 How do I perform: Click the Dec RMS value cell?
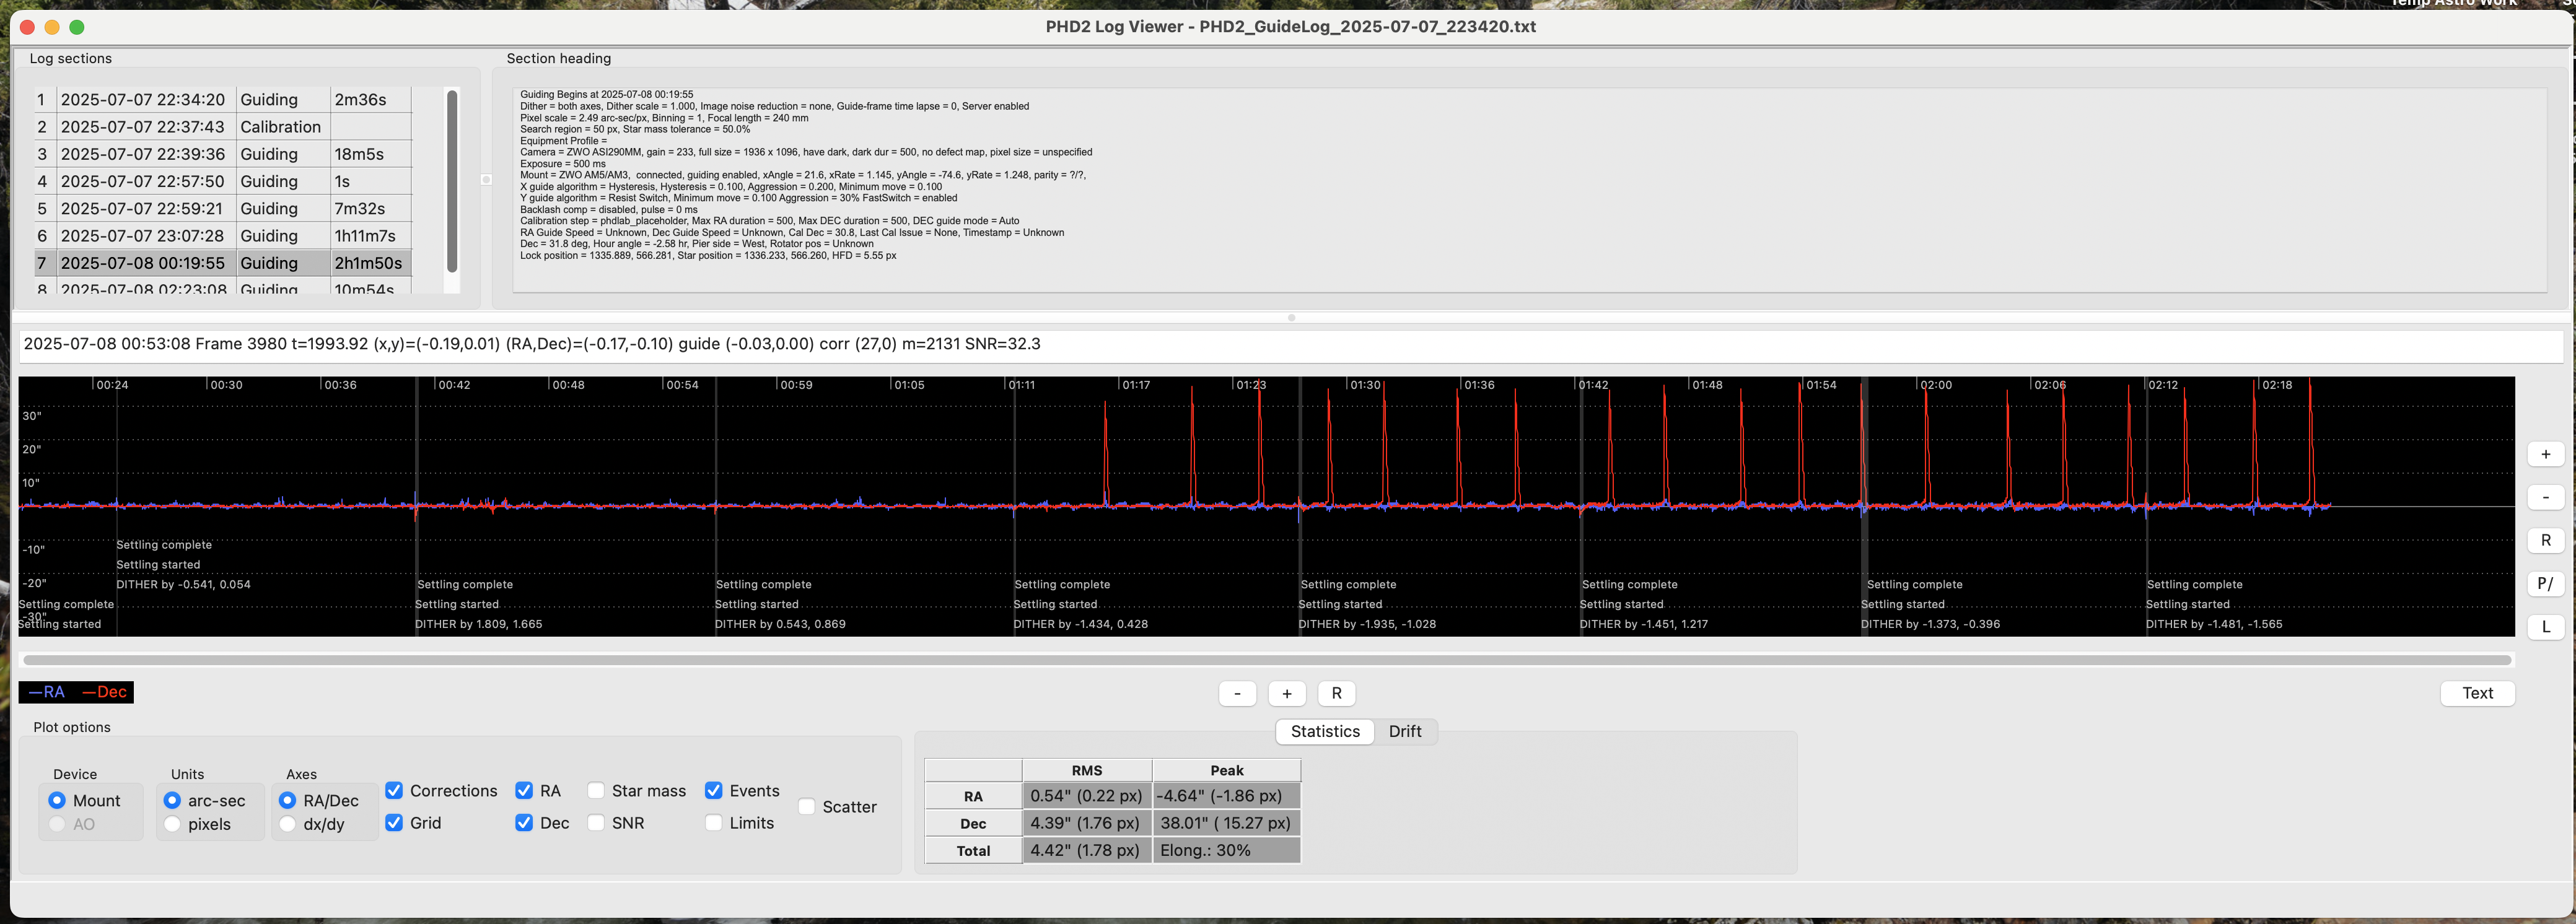1087,823
